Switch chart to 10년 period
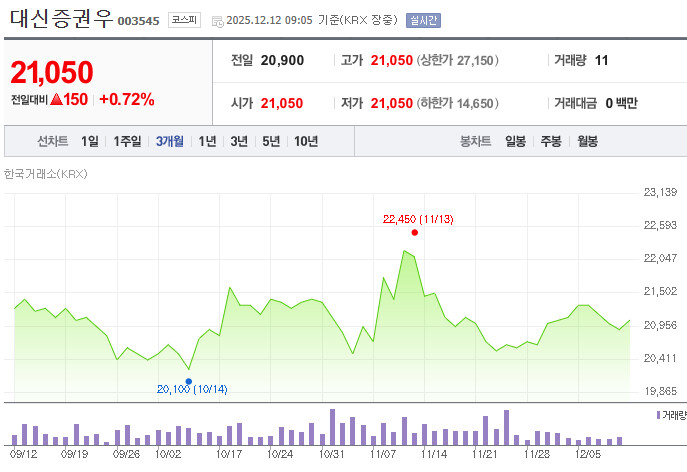 pyautogui.click(x=306, y=141)
